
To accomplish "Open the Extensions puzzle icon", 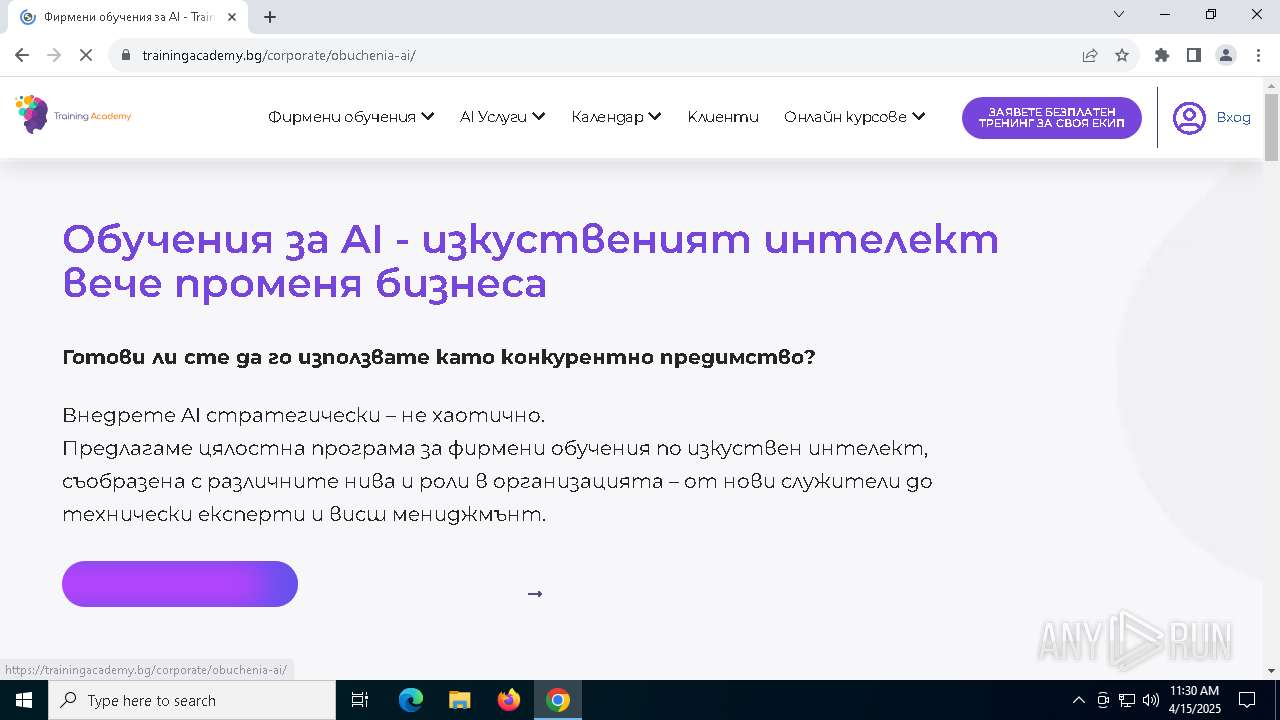I will (1161, 55).
